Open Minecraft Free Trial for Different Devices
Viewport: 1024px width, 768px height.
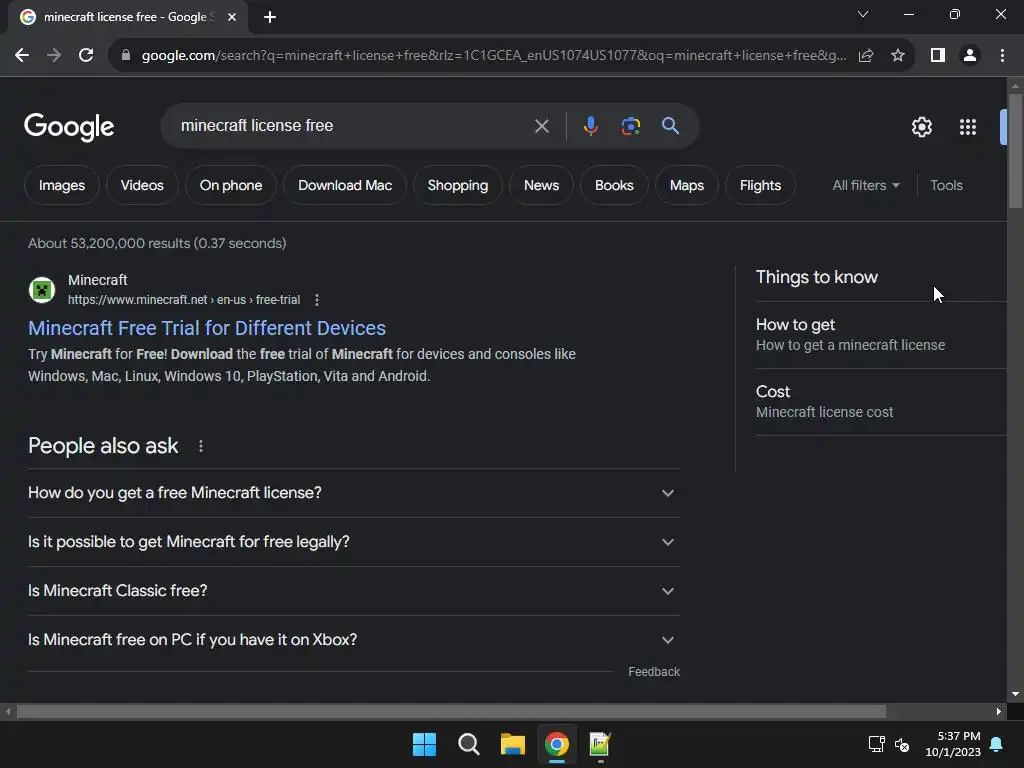[x=207, y=328]
